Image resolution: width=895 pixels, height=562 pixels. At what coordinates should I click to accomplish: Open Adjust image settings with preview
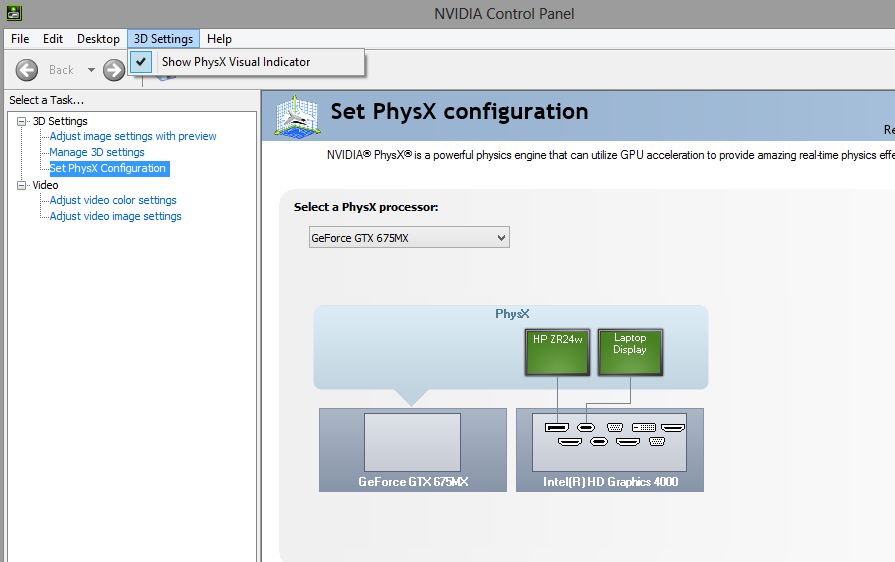point(133,137)
